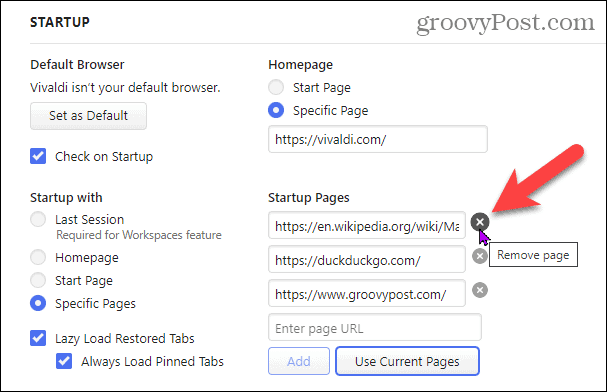Screen dimensions: 607x392
Task: Select Homepage Start Page radio option
Action: (x=276, y=87)
